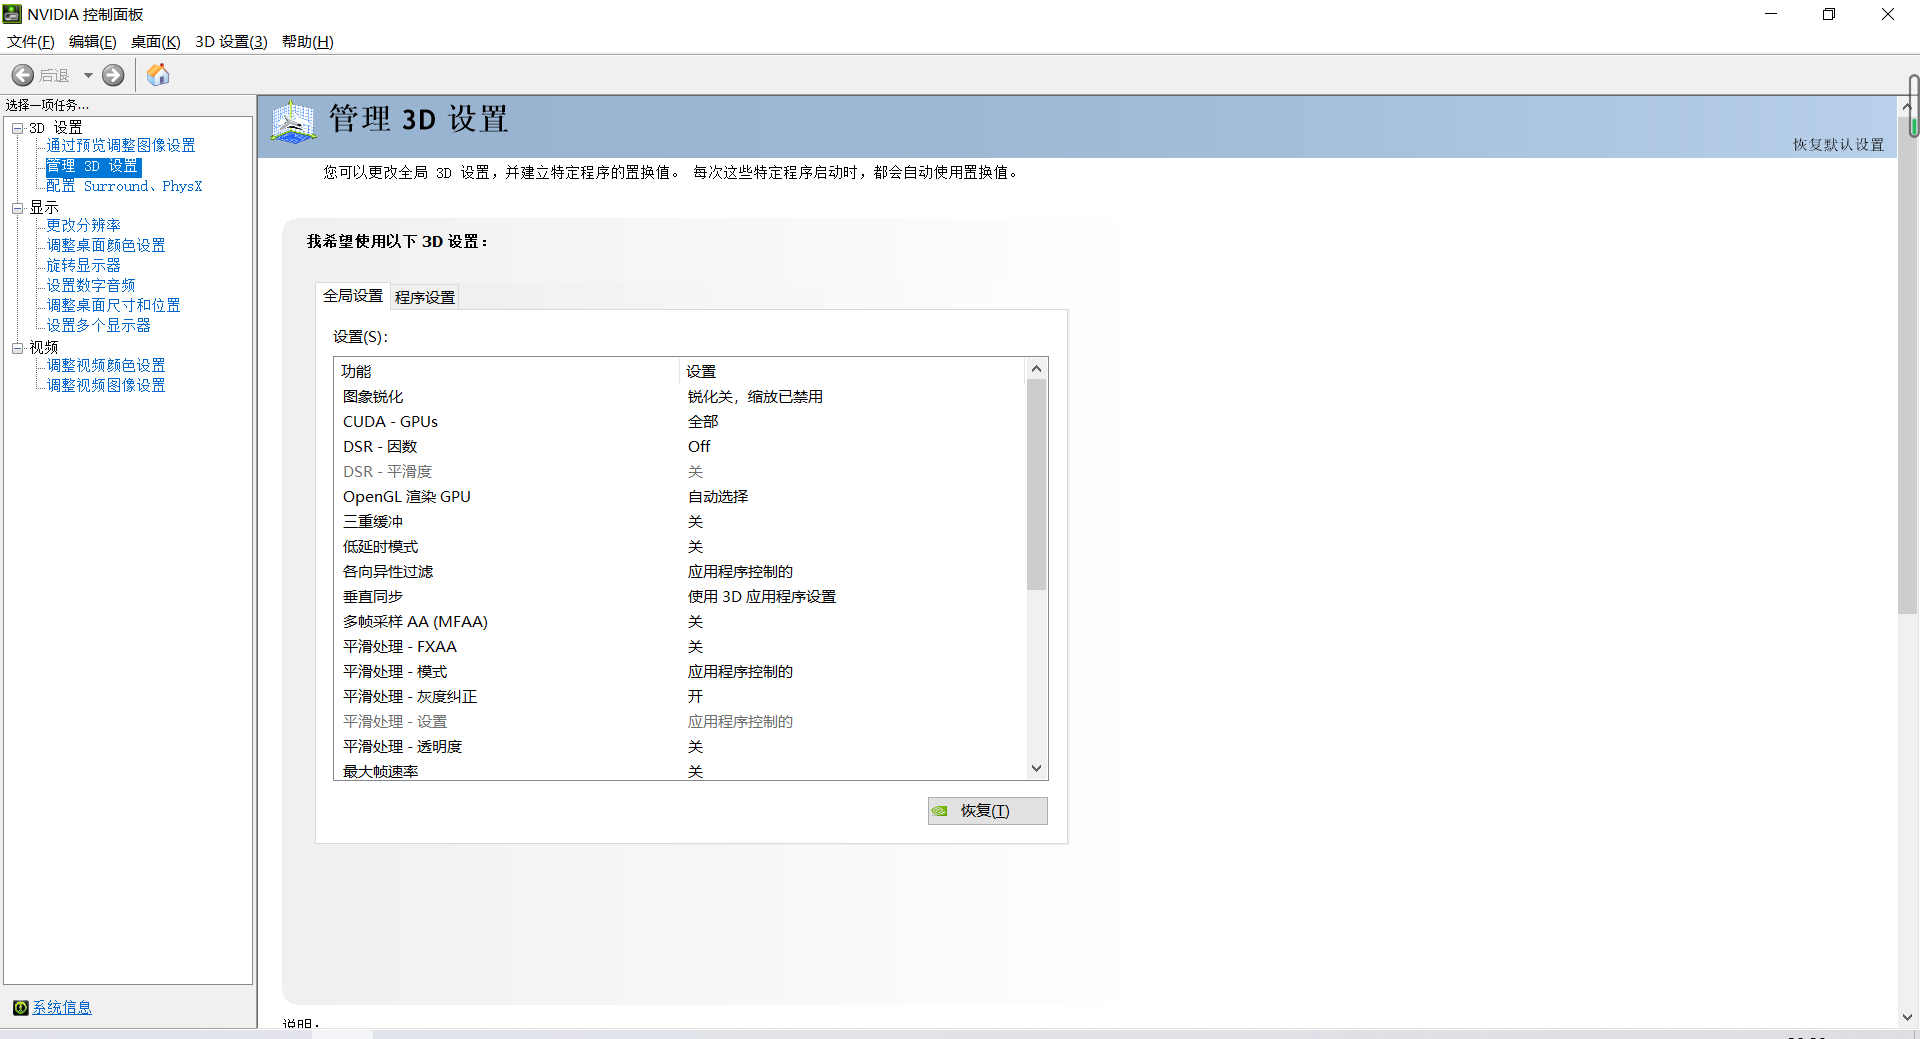Click the main page scroll-down arrow
This screenshot has height=1039, width=1920.
[x=1907, y=1017]
